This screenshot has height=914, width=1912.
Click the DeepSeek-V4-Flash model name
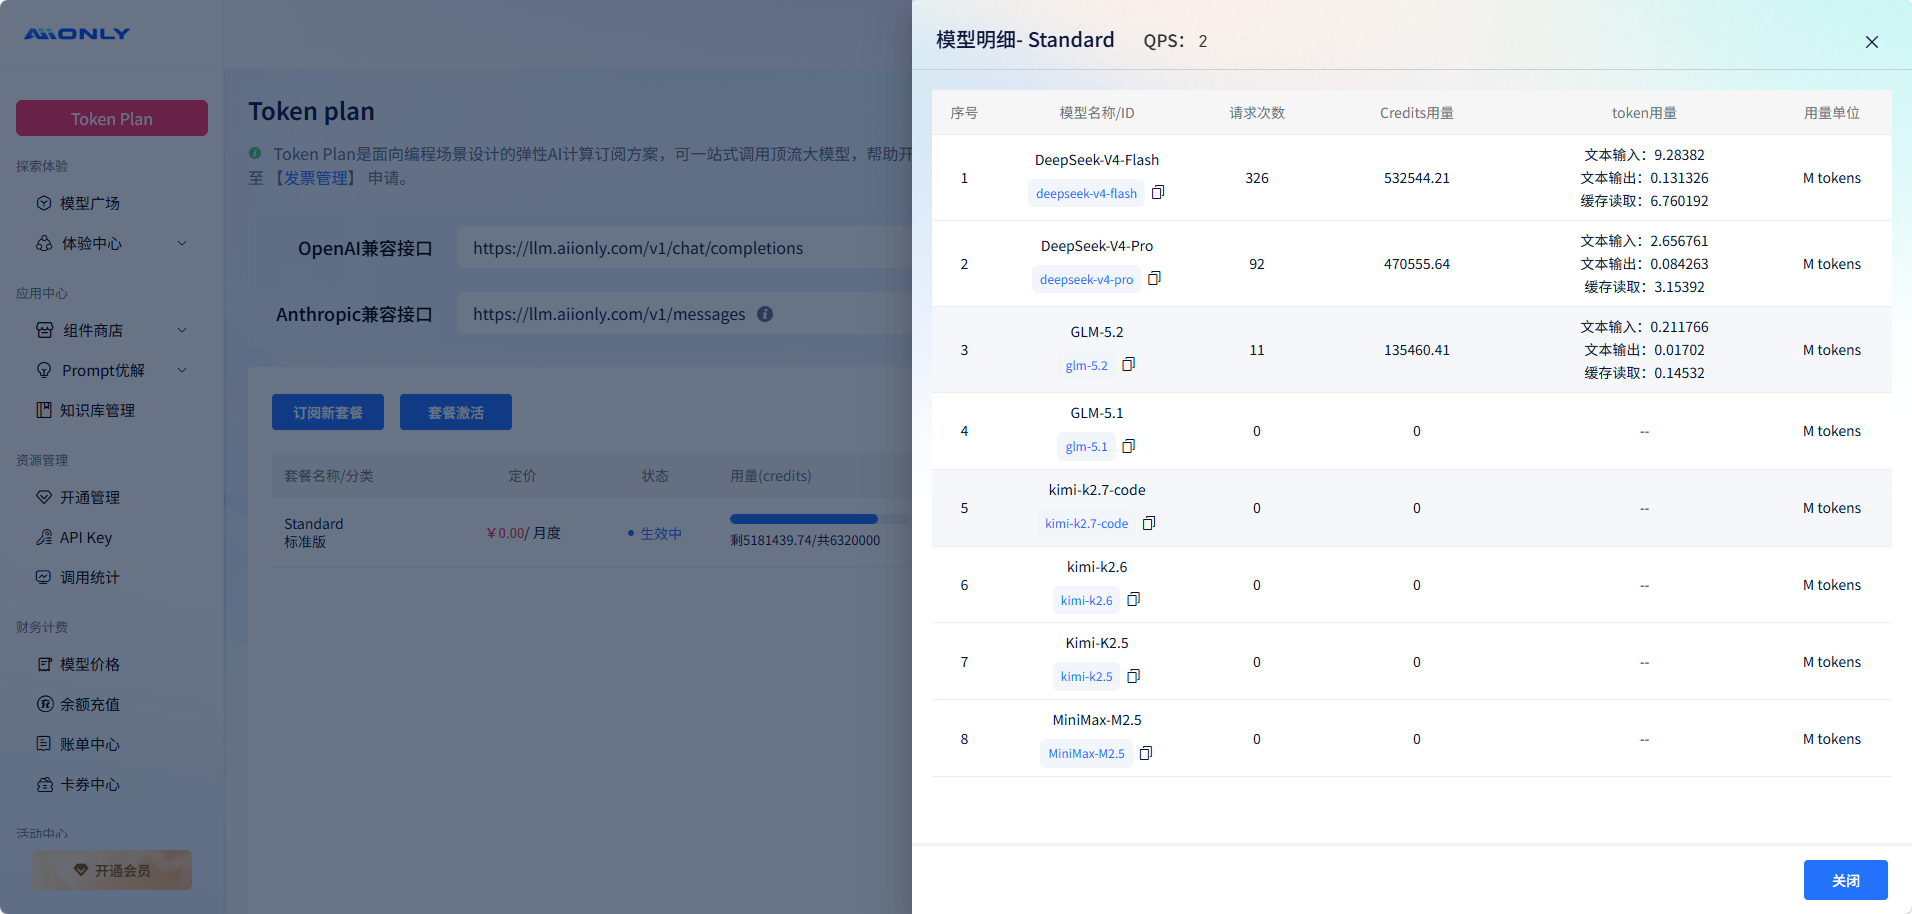[1096, 160]
